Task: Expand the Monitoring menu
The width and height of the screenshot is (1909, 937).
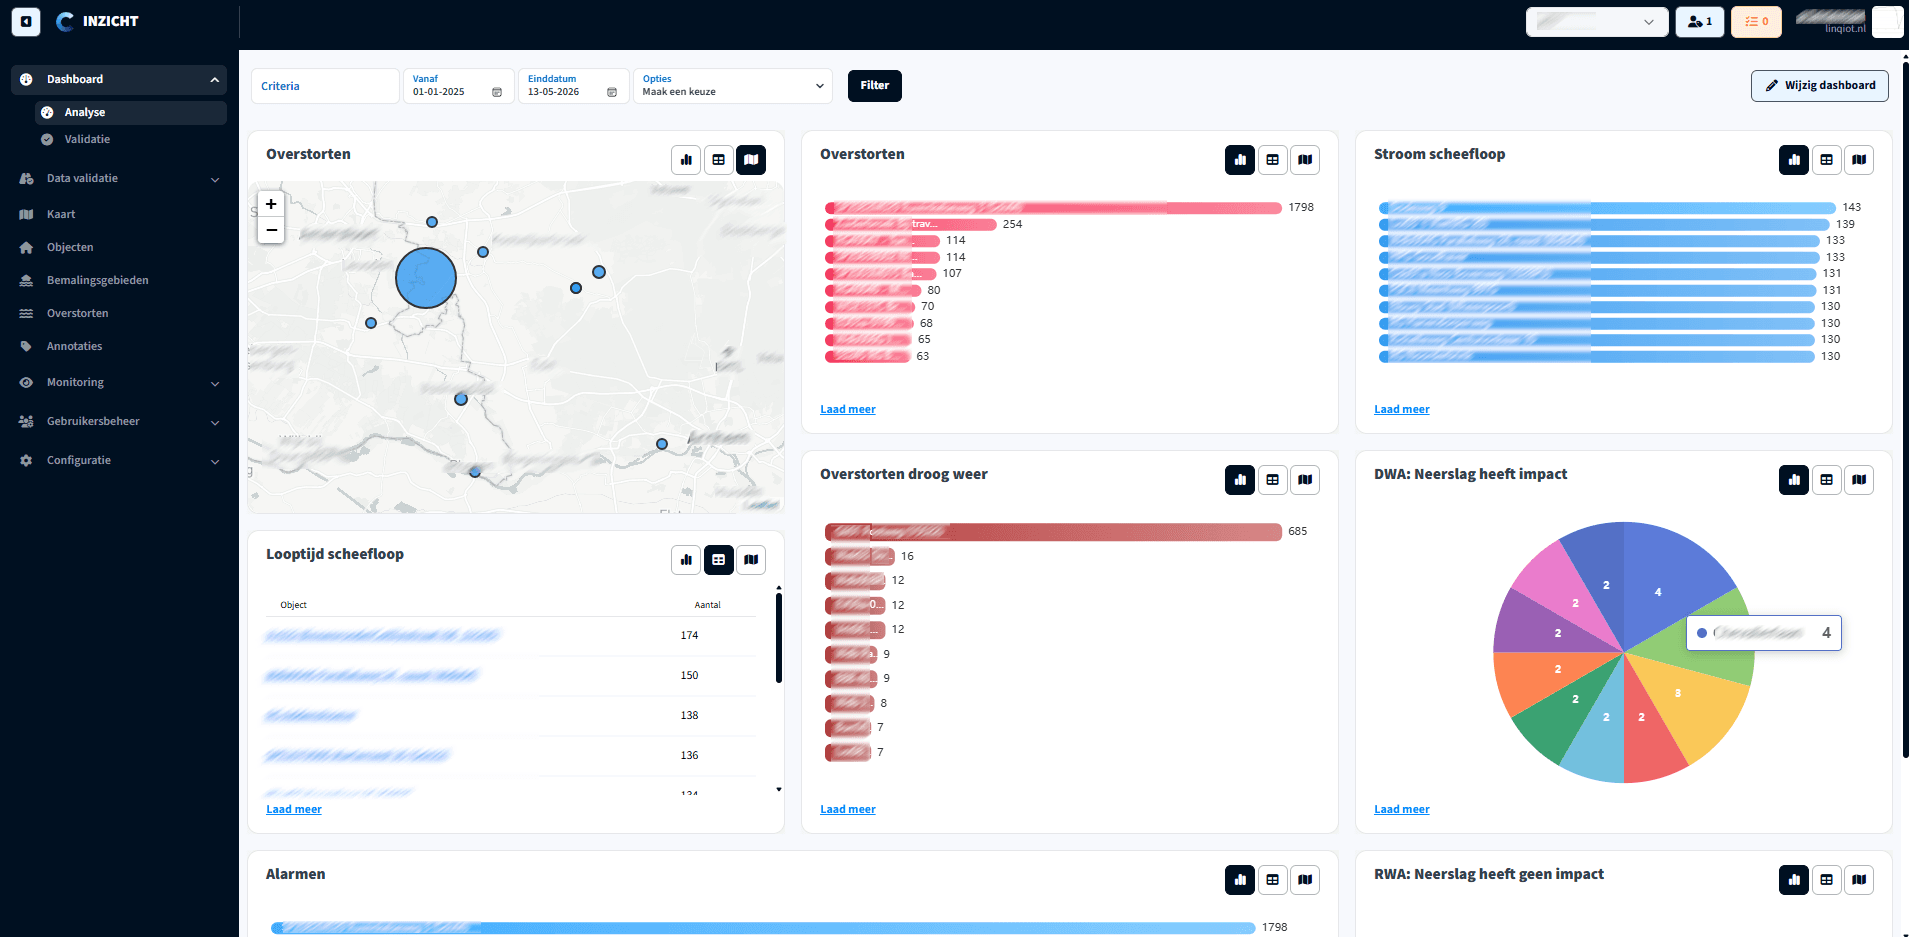Action: tap(119, 383)
